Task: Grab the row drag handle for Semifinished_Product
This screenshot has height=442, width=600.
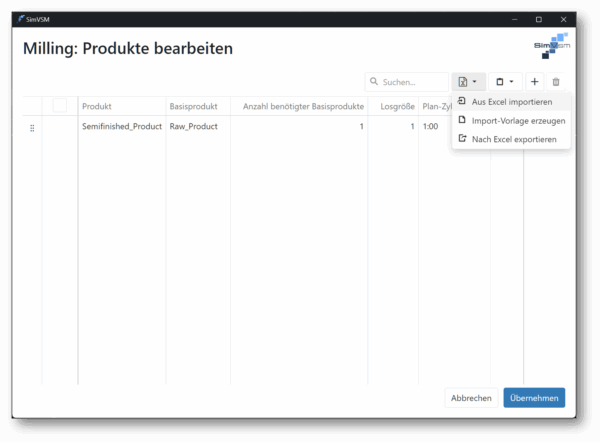Action: [x=32, y=127]
